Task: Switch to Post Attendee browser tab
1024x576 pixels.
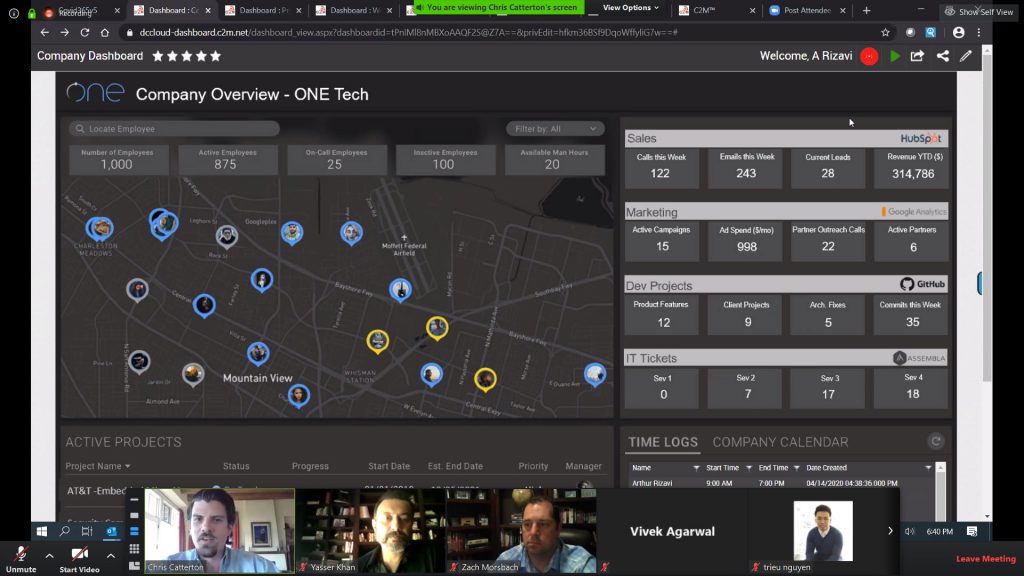Action: pyautogui.click(x=807, y=10)
